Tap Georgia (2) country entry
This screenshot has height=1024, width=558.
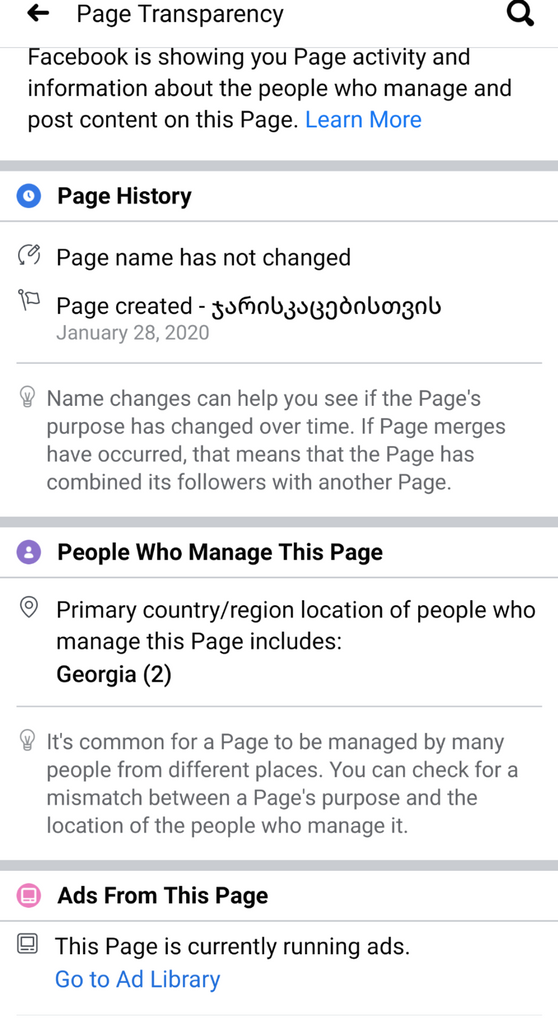point(114,674)
